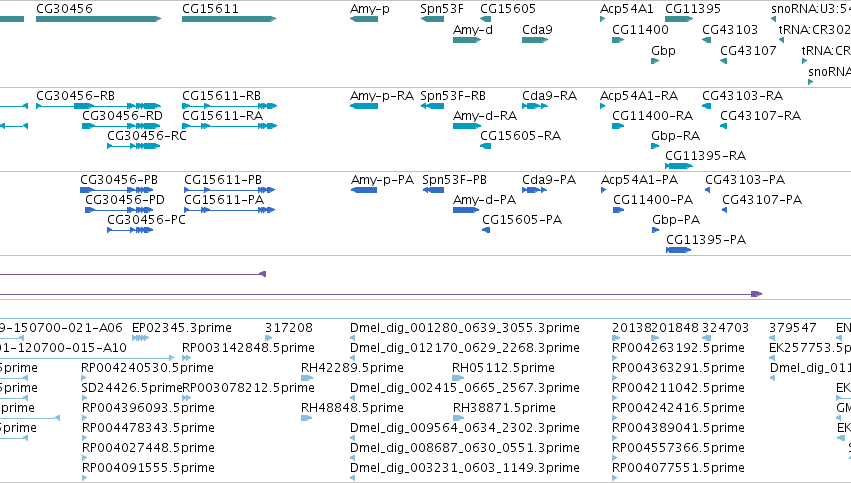Click the RH38871.5prime feature label
The height and width of the screenshot is (483, 851).
504,408
